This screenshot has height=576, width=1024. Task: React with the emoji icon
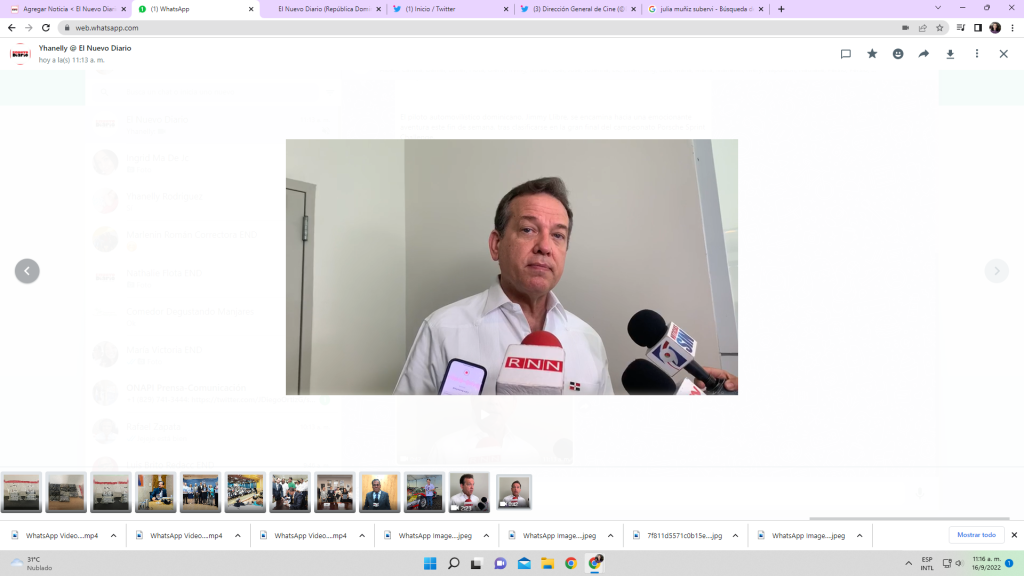point(898,54)
